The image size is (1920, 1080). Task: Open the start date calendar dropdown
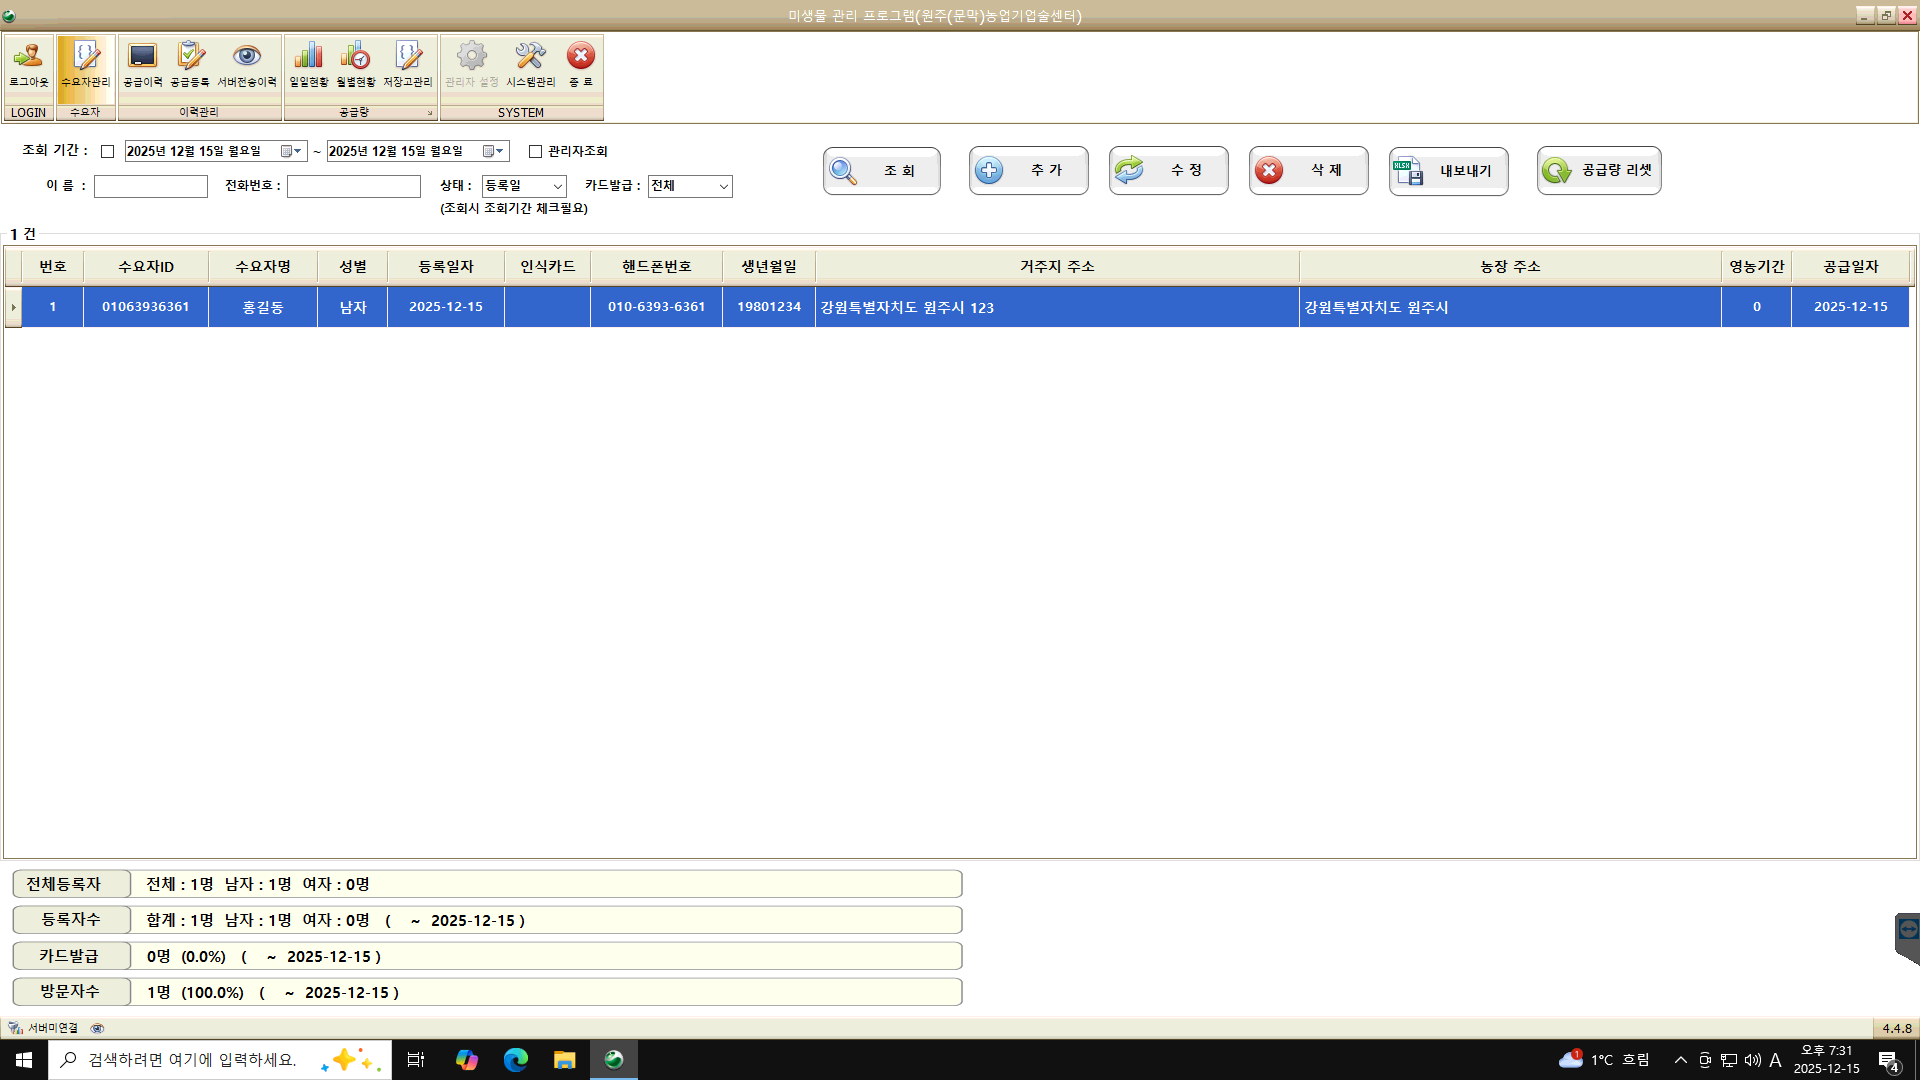[x=297, y=152]
